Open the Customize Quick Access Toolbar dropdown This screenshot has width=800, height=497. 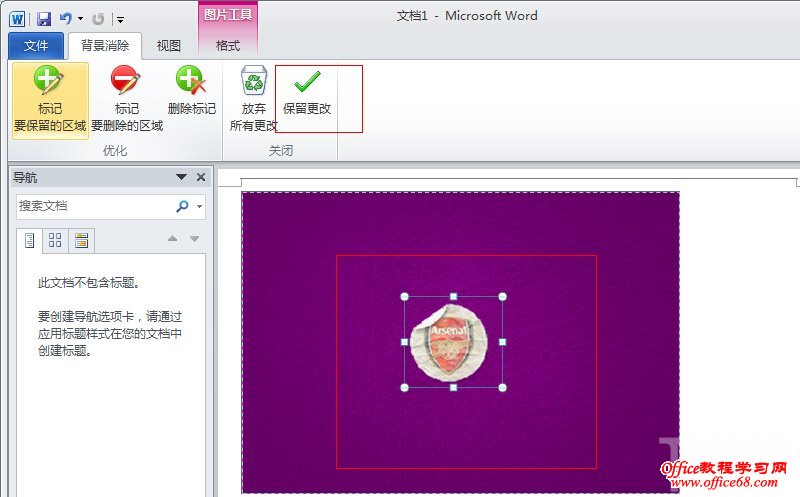pos(120,20)
